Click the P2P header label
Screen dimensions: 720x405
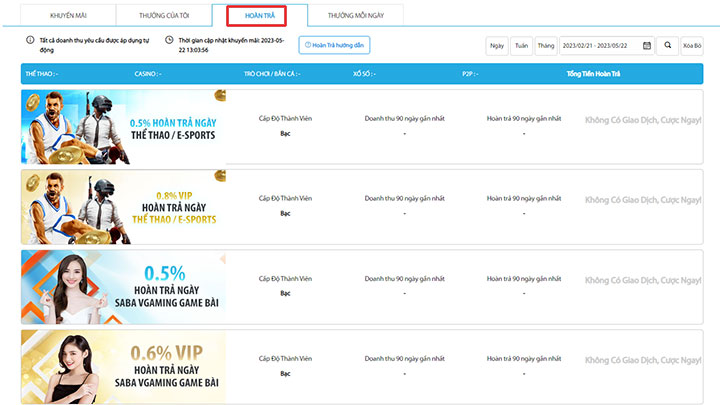point(470,74)
